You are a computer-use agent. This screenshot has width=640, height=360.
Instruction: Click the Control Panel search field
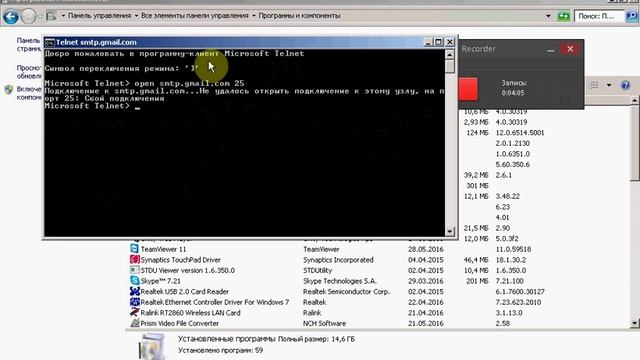click(599, 16)
